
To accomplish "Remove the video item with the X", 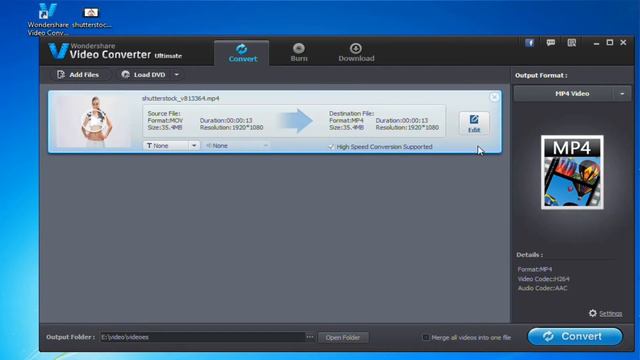I will [494, 97].
